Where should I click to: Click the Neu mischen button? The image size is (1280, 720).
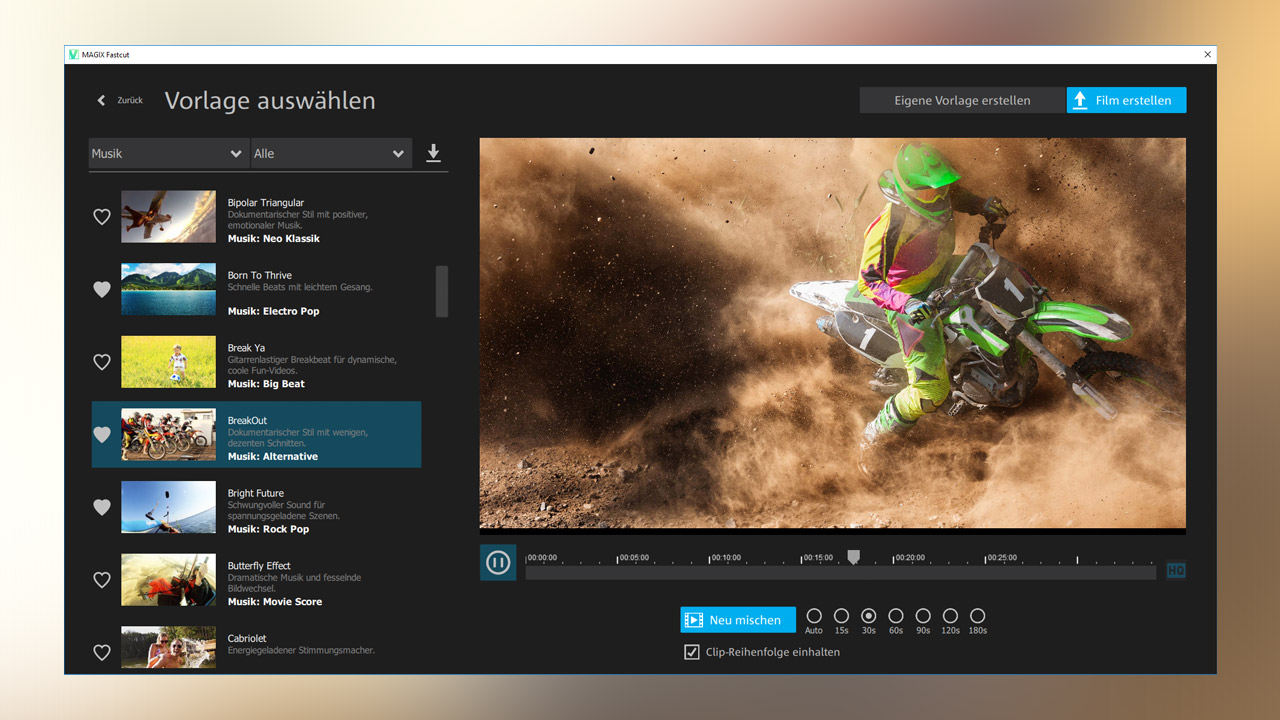click(737, 619)
